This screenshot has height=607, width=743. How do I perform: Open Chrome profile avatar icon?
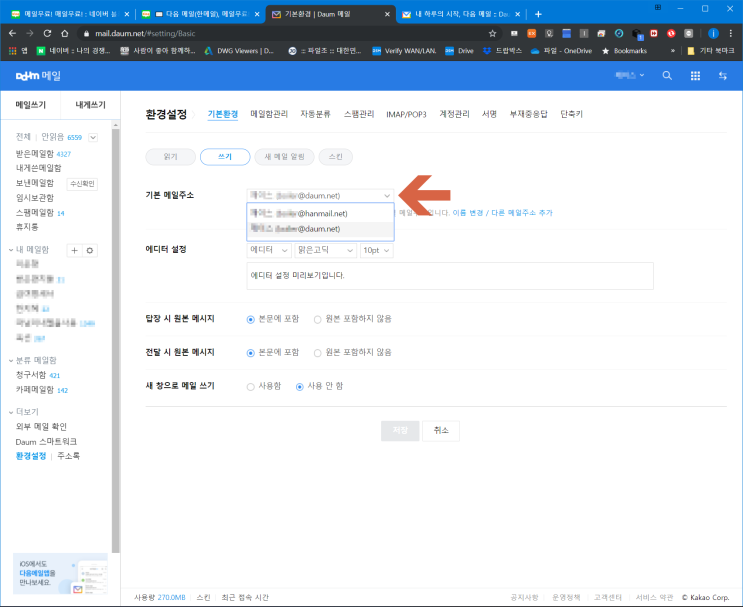pyautogui.click(x=713, y=34)
